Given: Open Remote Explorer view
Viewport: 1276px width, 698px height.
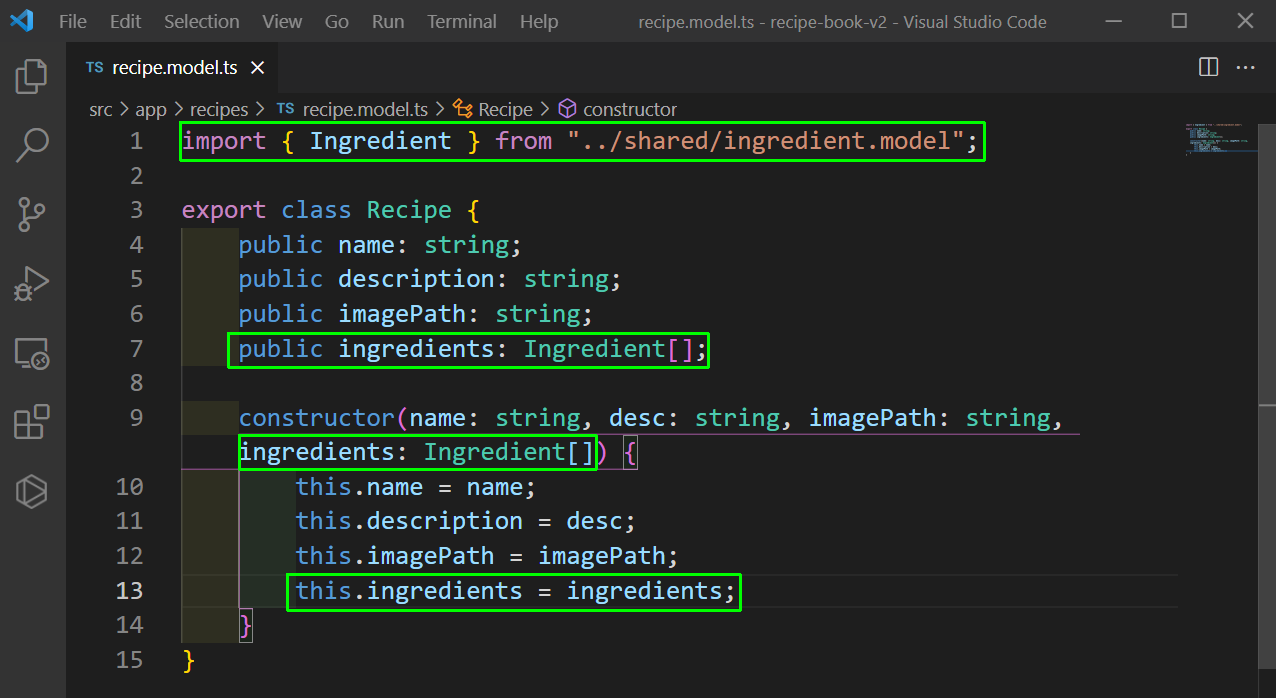Looking at the screenshot, I should tap(32, 353).
